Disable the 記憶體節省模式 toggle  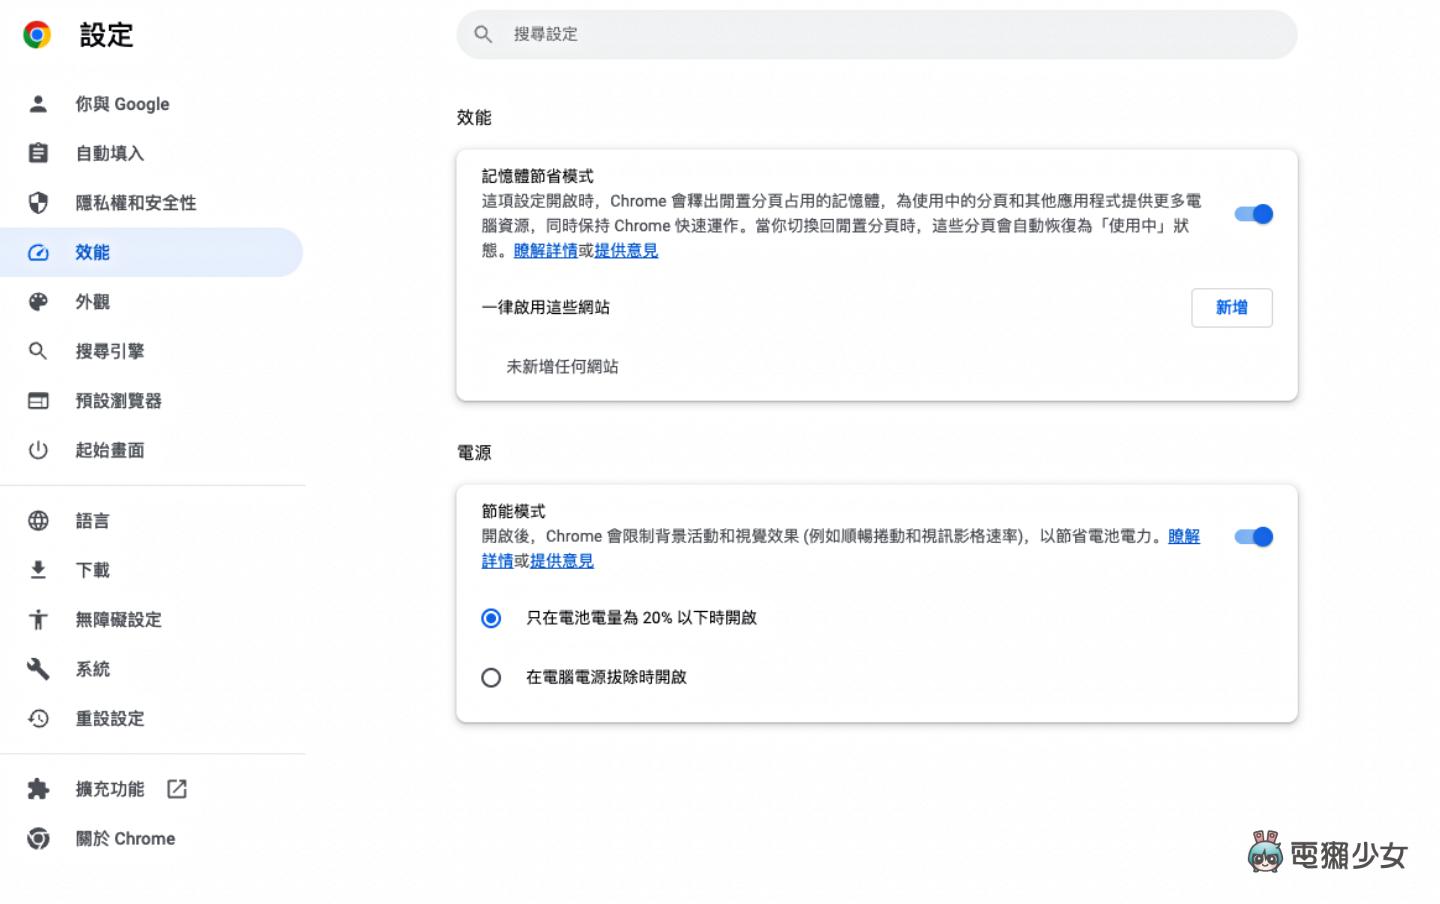point(1253,213)
